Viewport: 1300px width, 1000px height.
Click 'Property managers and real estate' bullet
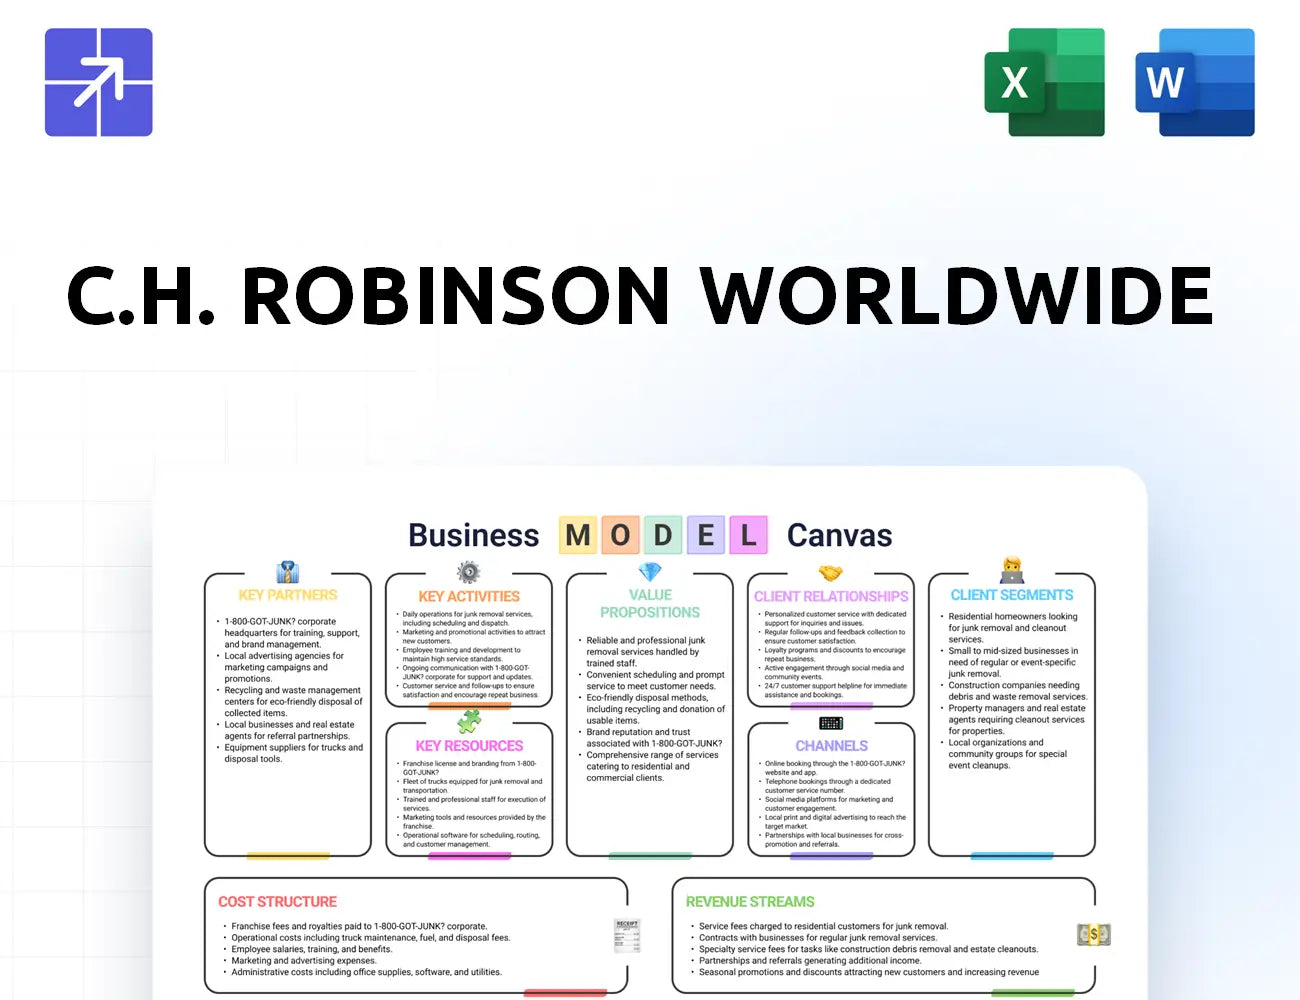[1016, 720]
